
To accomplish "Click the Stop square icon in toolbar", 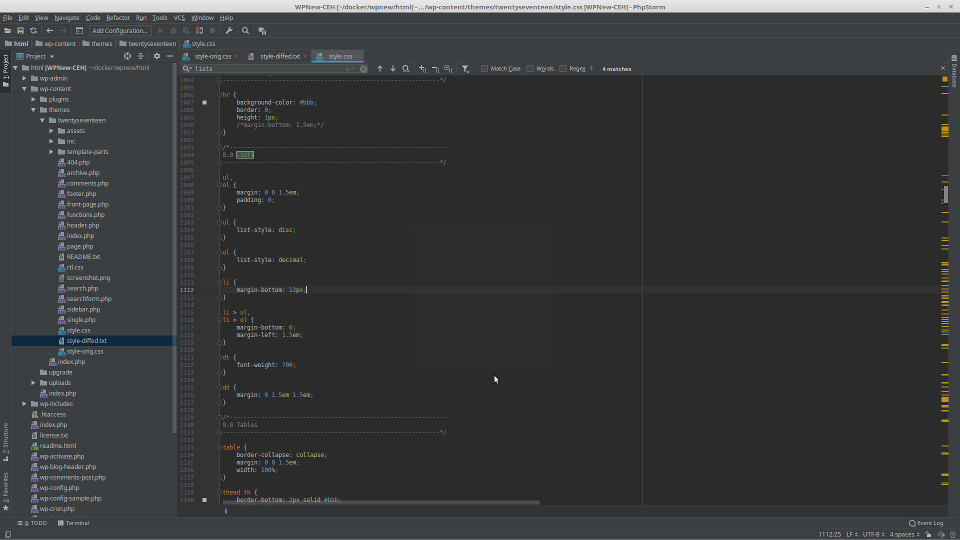I will coord(212,31).
